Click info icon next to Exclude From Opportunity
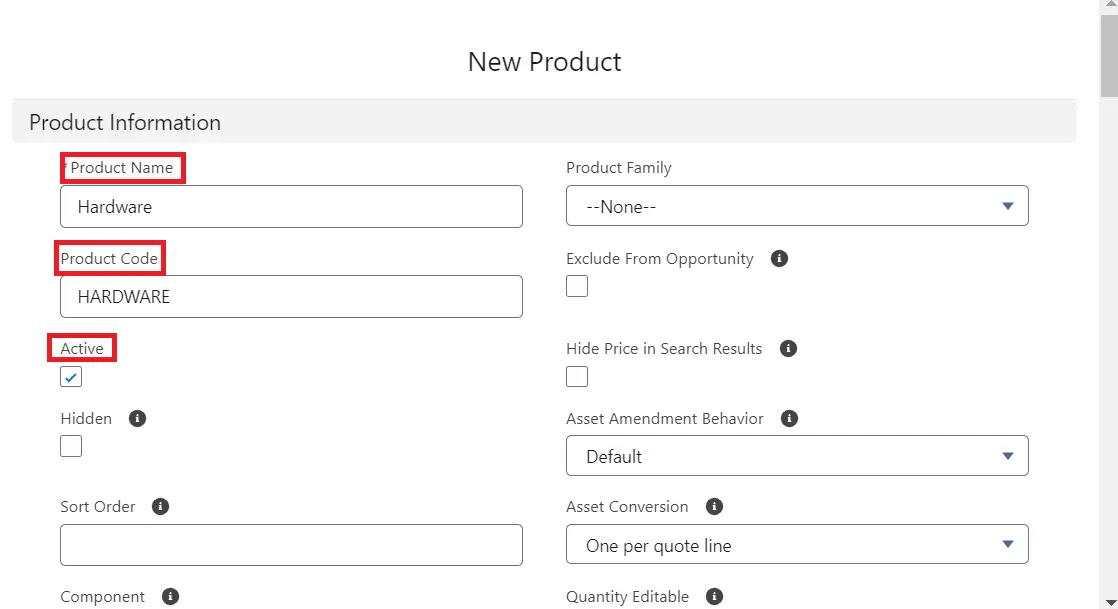This screenshot has width=1118, height=609. [x=780, y=258]
